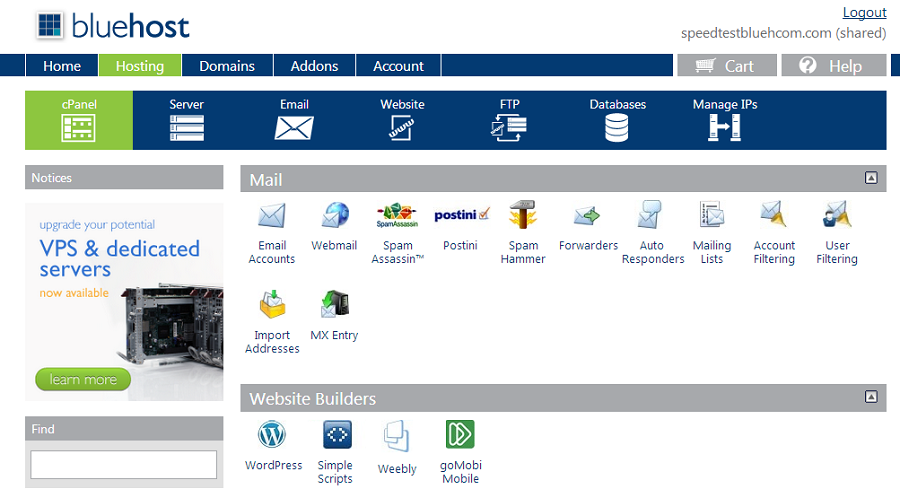This screenshot has height=489, width=900.
Task: Open Spam Assassin settings
Action: pyautogui.click(x=397, y=232)
